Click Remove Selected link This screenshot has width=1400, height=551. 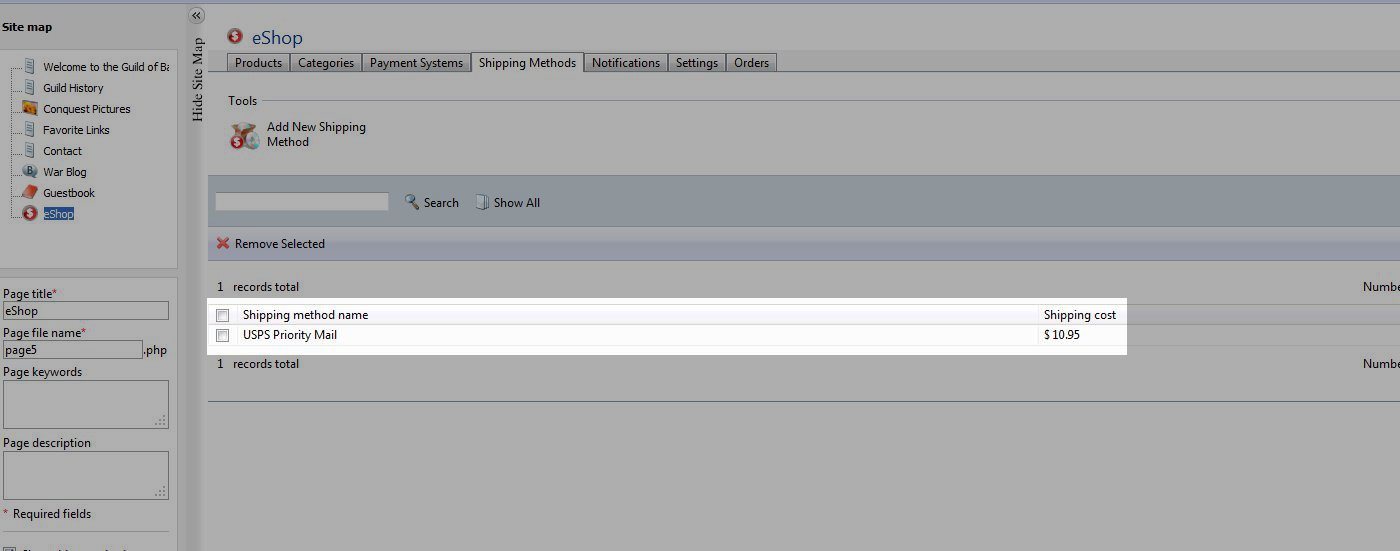(x=280, y=243)
